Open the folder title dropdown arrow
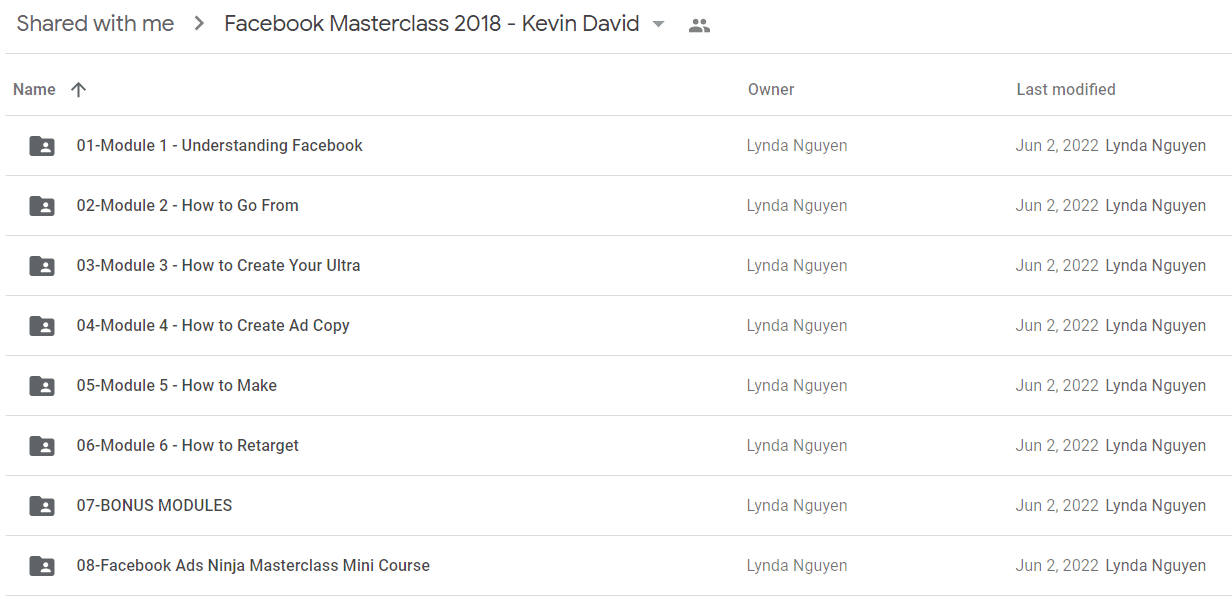1232x596 pixels. click(658, 25)
